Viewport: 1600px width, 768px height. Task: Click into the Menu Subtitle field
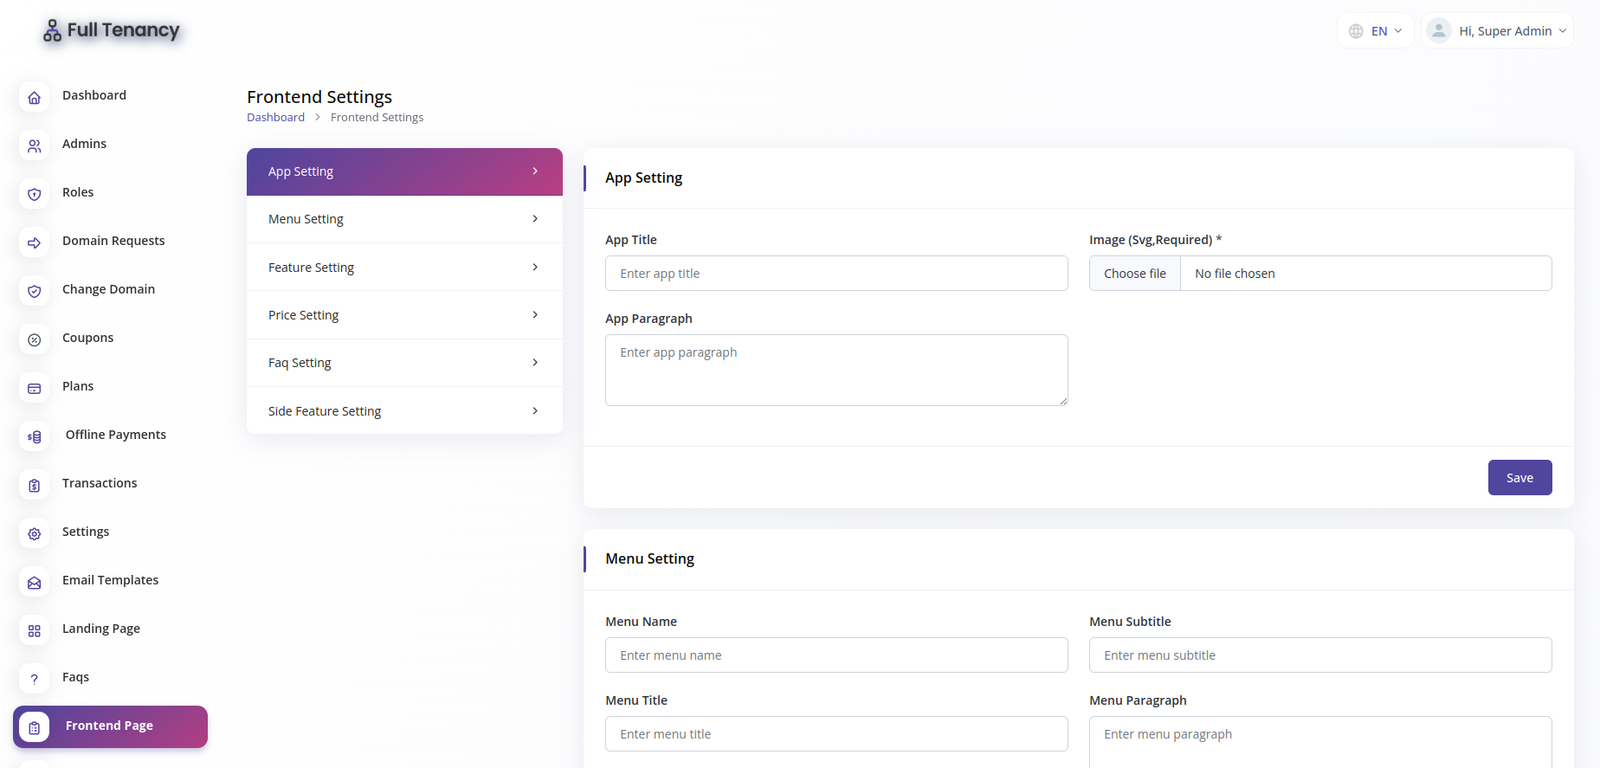click(x=1320, y=655)
